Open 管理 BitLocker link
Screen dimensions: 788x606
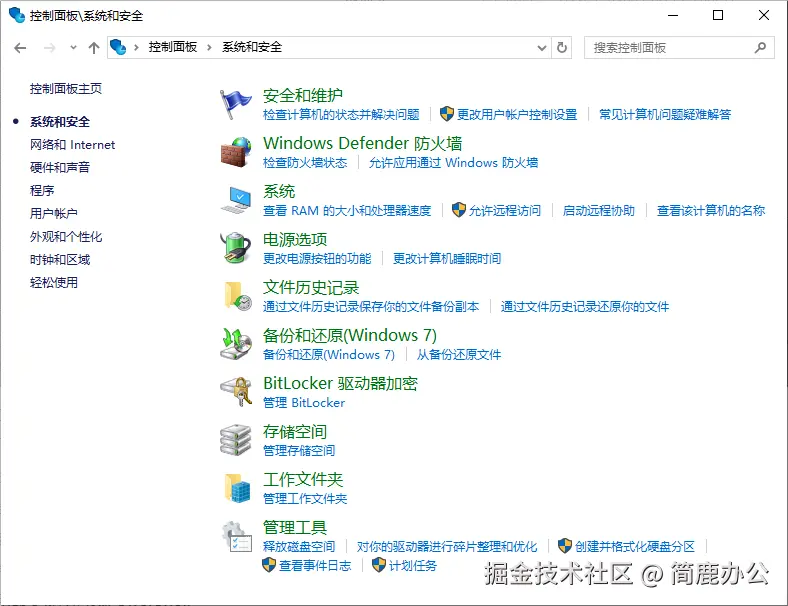304,402
